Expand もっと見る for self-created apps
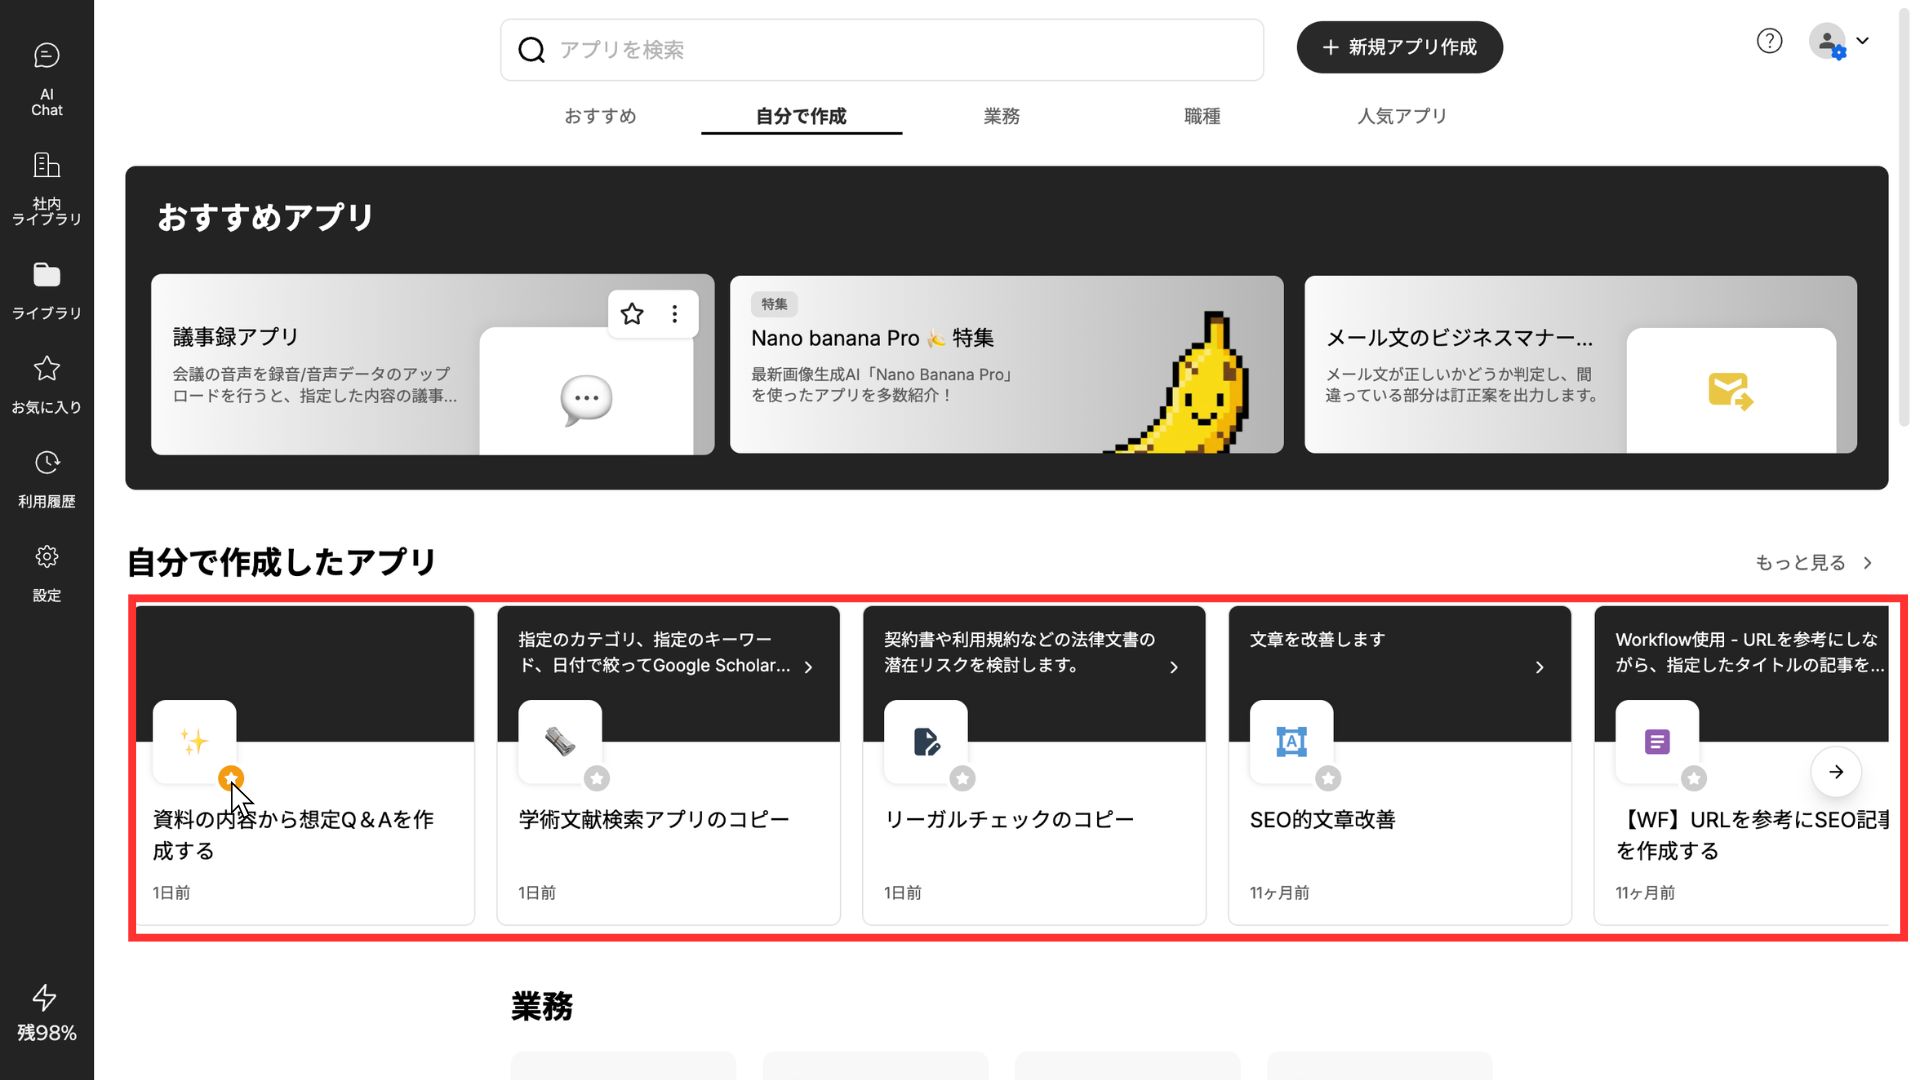This screenshot has height=1080, width=1920. [1812, 563]
